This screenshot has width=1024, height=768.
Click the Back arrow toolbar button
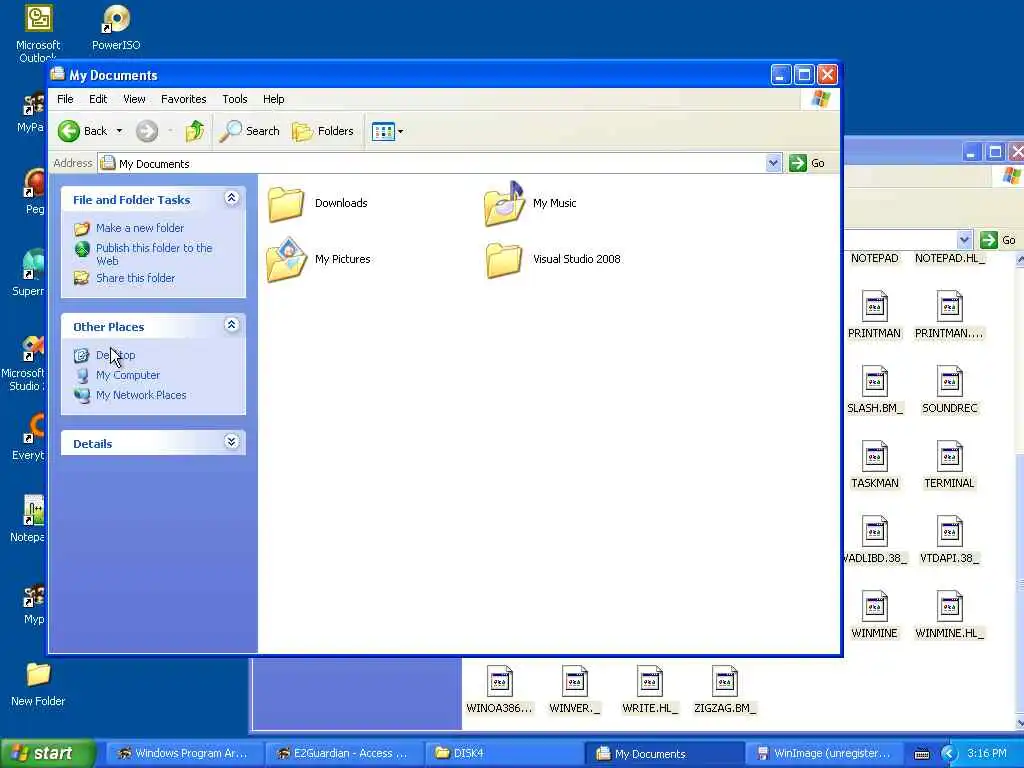(82, 131)
